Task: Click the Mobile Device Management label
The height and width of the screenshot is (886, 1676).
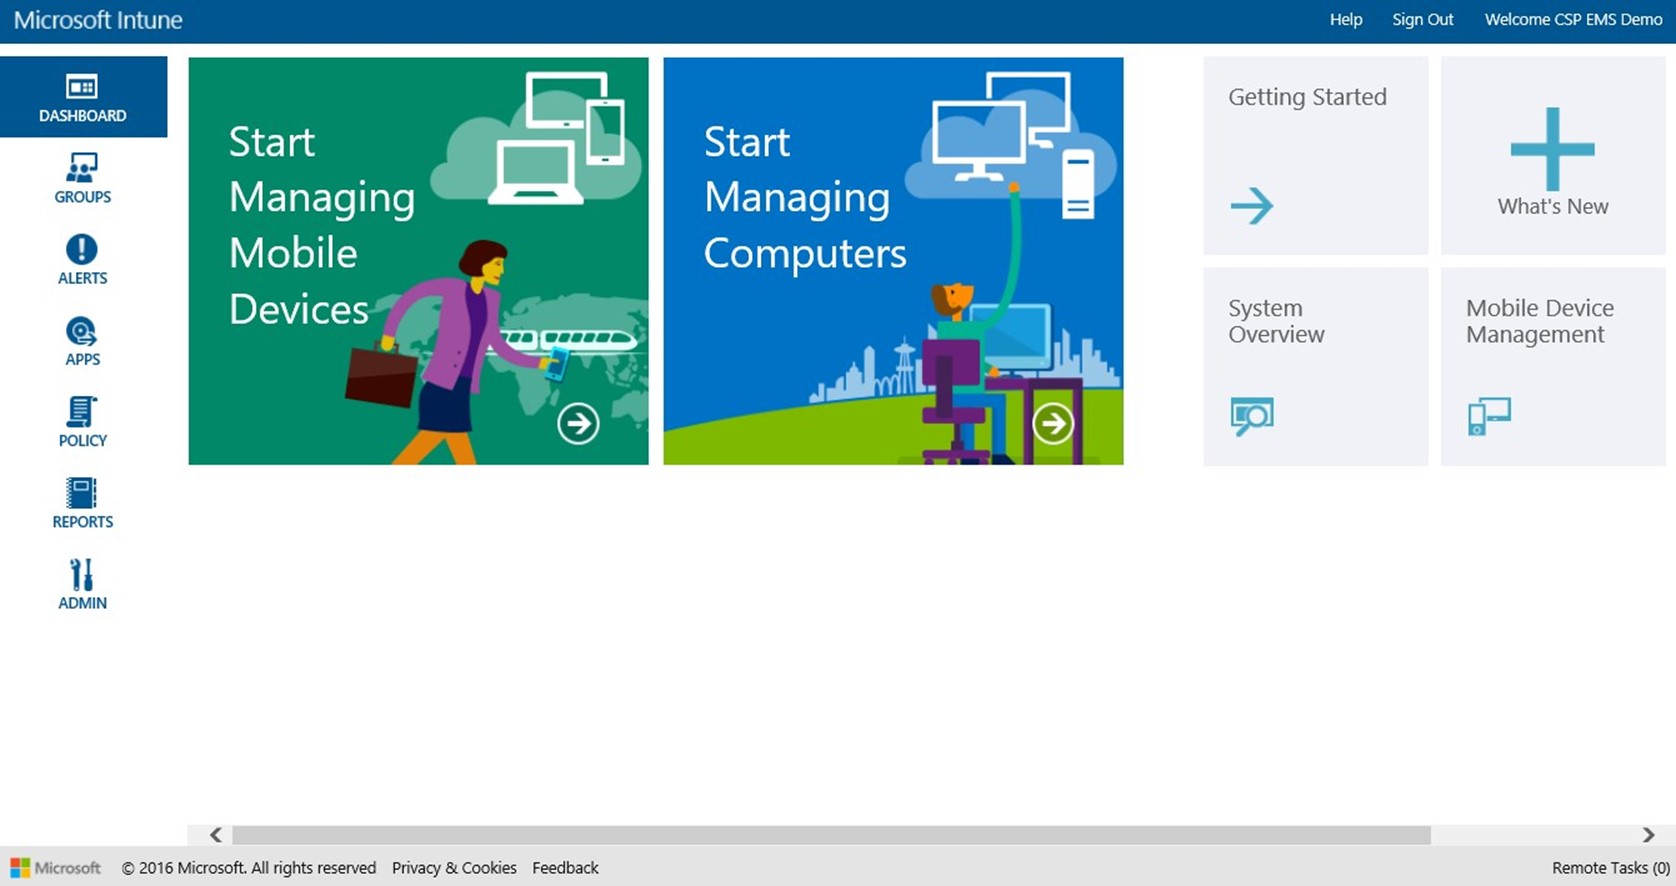Action: click(x=1540, y=321)
